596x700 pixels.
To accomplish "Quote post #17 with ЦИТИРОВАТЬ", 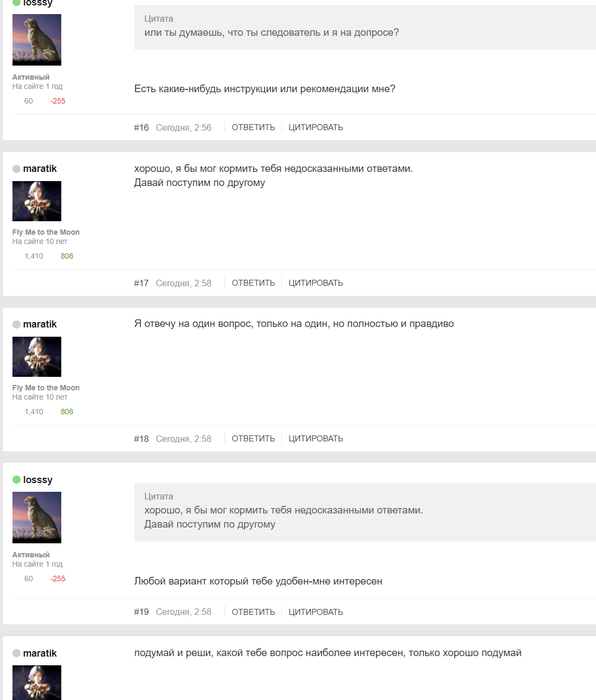I will [316, 283].
